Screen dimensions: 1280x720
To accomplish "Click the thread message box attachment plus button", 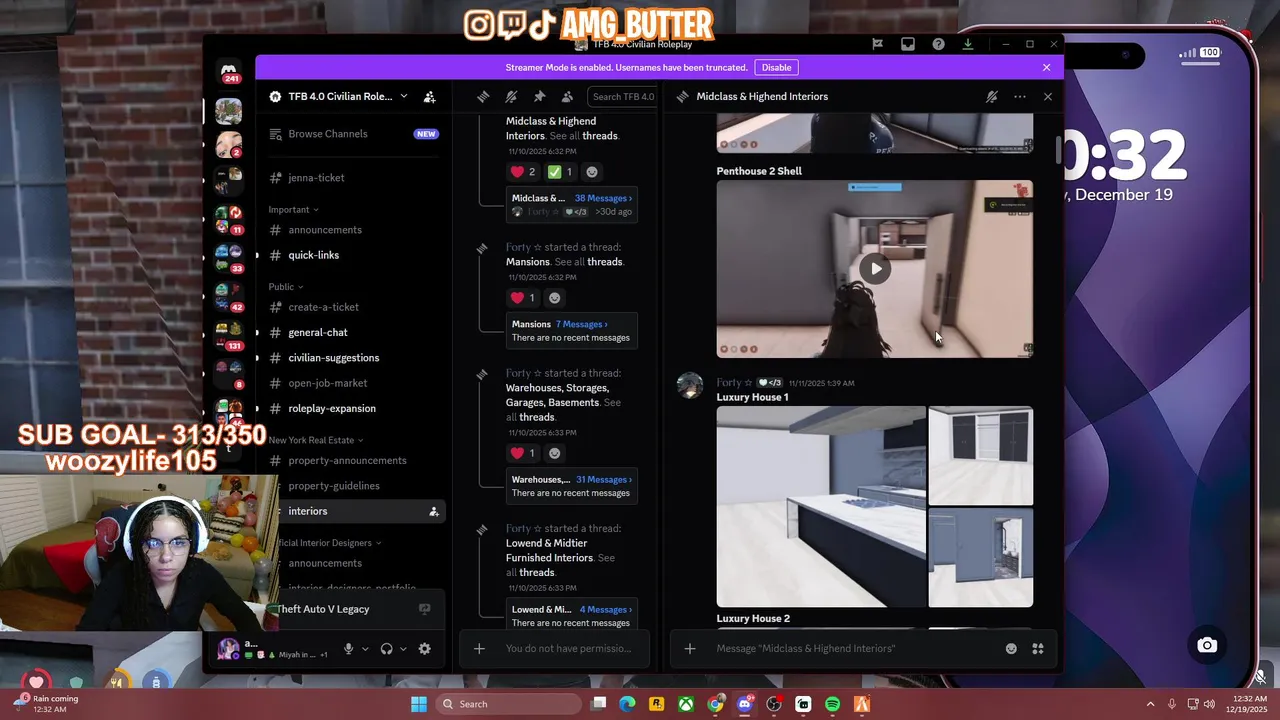I will pyautogui.click(x=689, y=649).
